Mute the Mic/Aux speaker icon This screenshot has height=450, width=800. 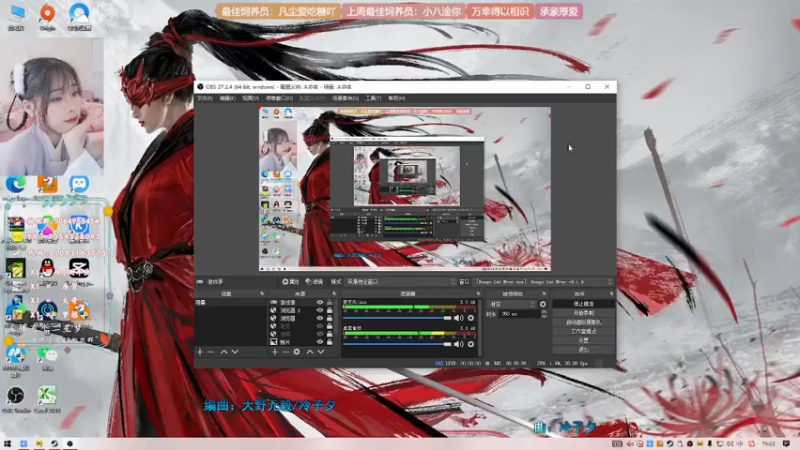[x=459, y=318]
